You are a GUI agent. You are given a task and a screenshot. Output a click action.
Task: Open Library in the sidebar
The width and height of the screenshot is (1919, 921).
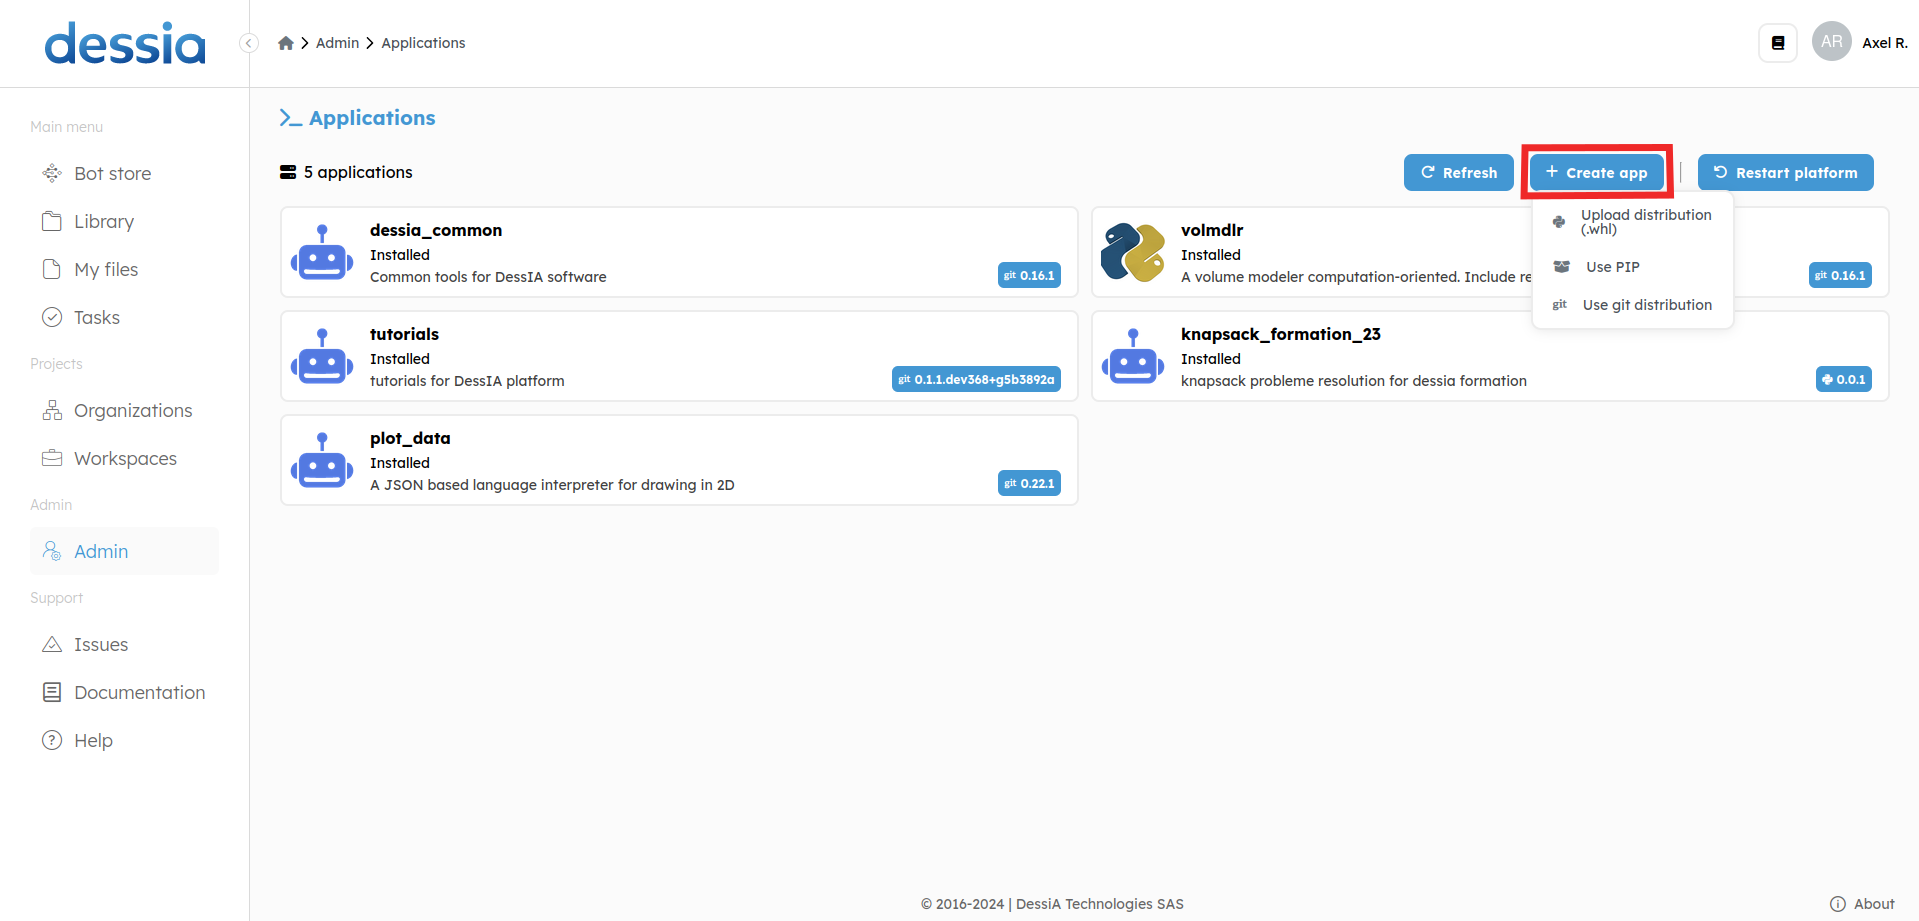tap(124, 222)
